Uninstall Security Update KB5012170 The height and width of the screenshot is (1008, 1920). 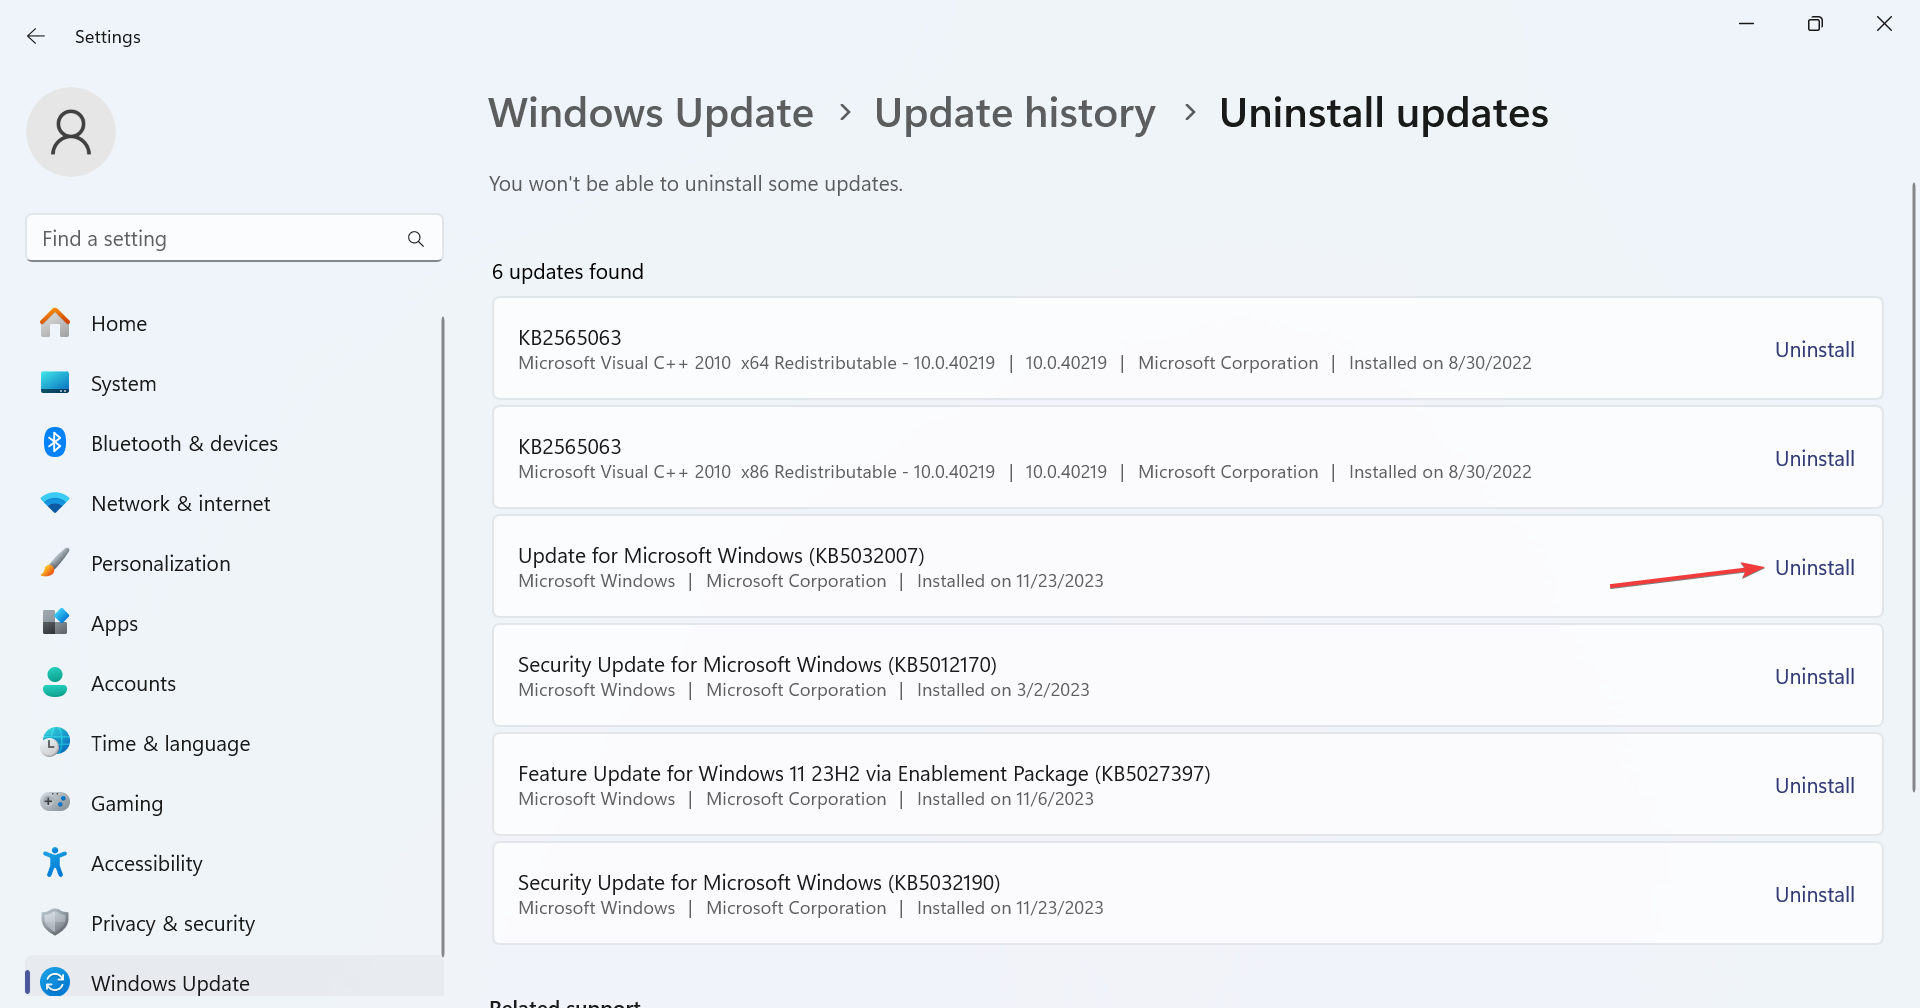pyautogui.click(x=1814, y=677)
